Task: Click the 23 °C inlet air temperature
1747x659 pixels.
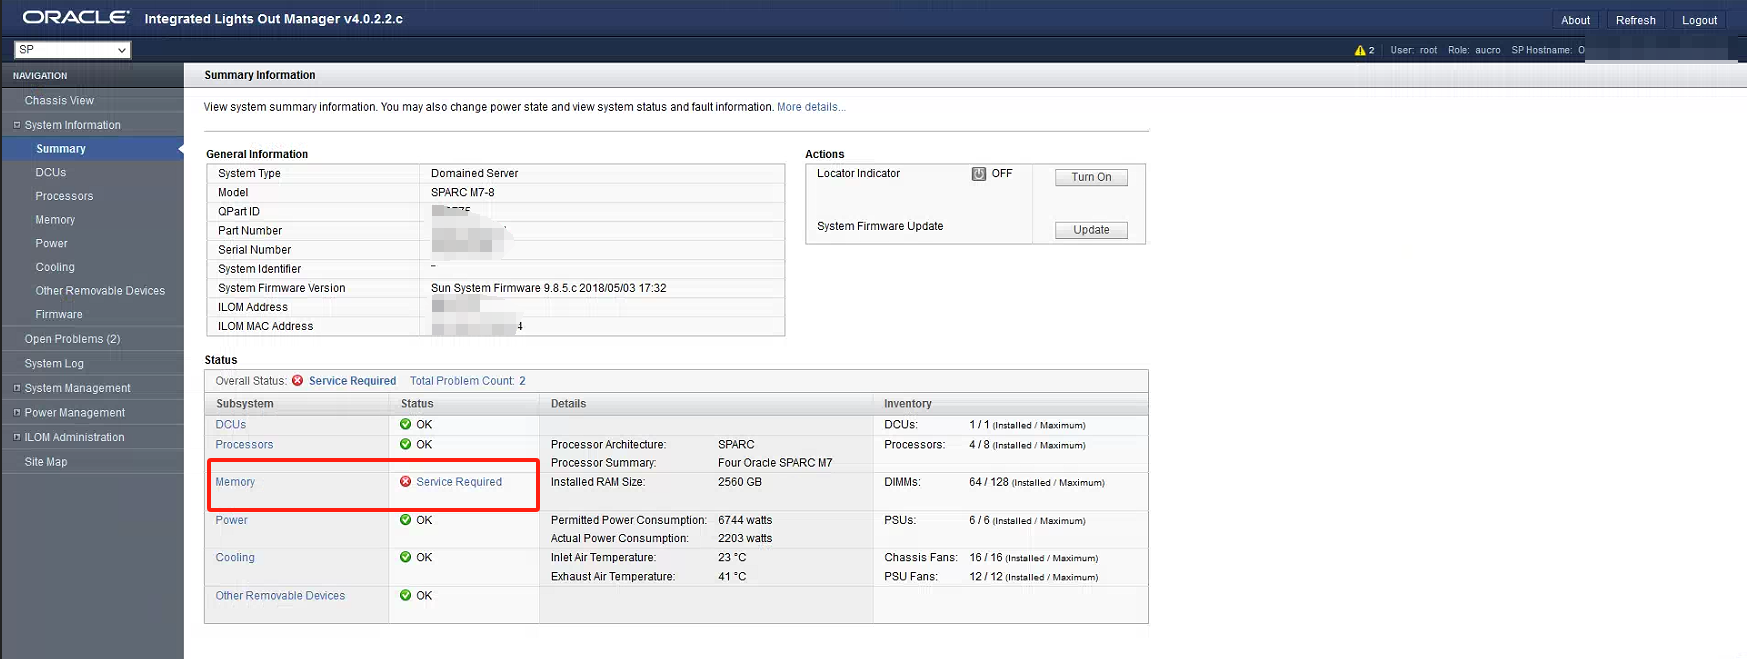Action: pyautogui.click(x=732, y=557)
